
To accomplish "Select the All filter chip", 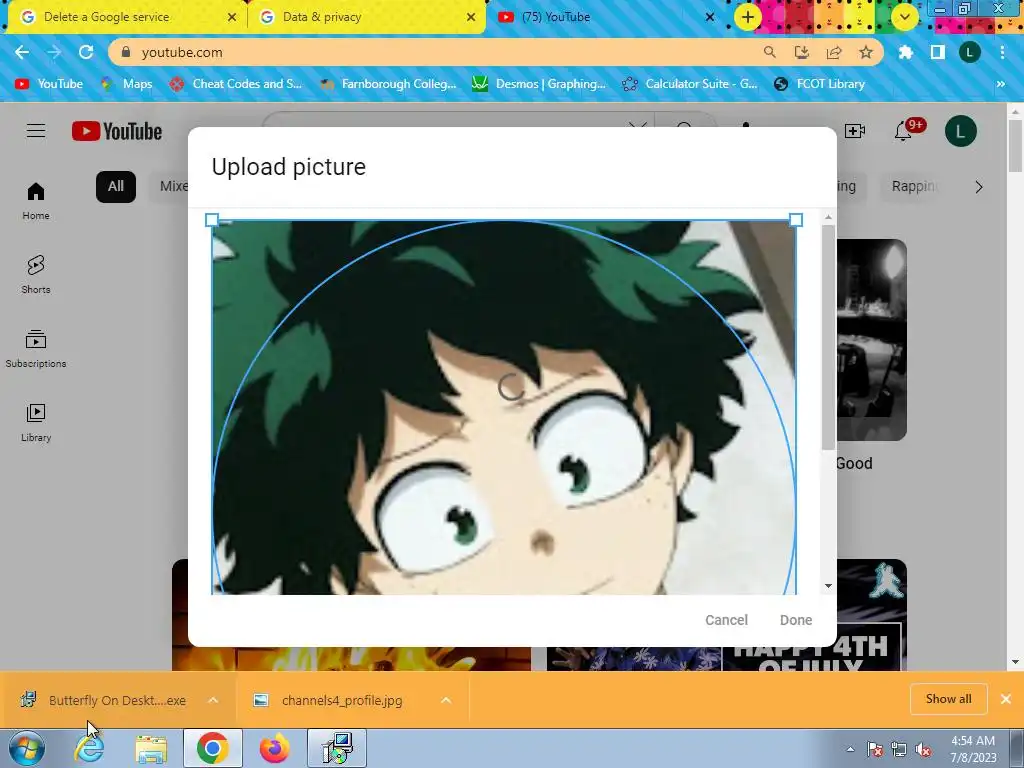I will pyautogui.click(x=116, y=187).
